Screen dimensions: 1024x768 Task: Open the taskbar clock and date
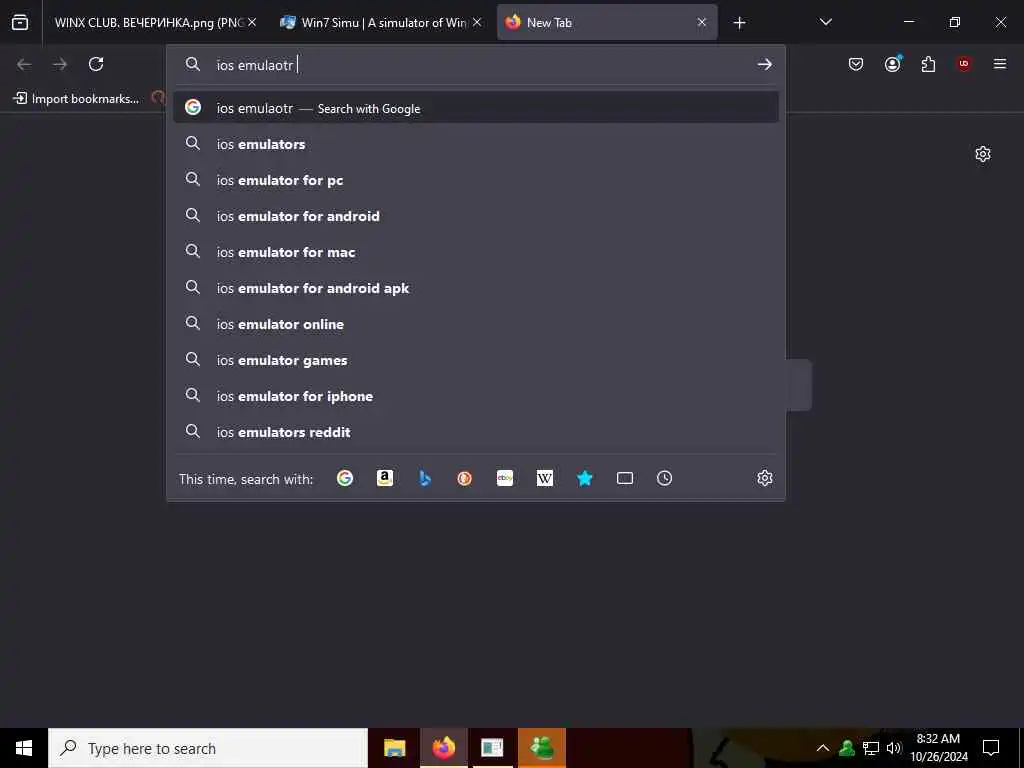pos(938,748)
